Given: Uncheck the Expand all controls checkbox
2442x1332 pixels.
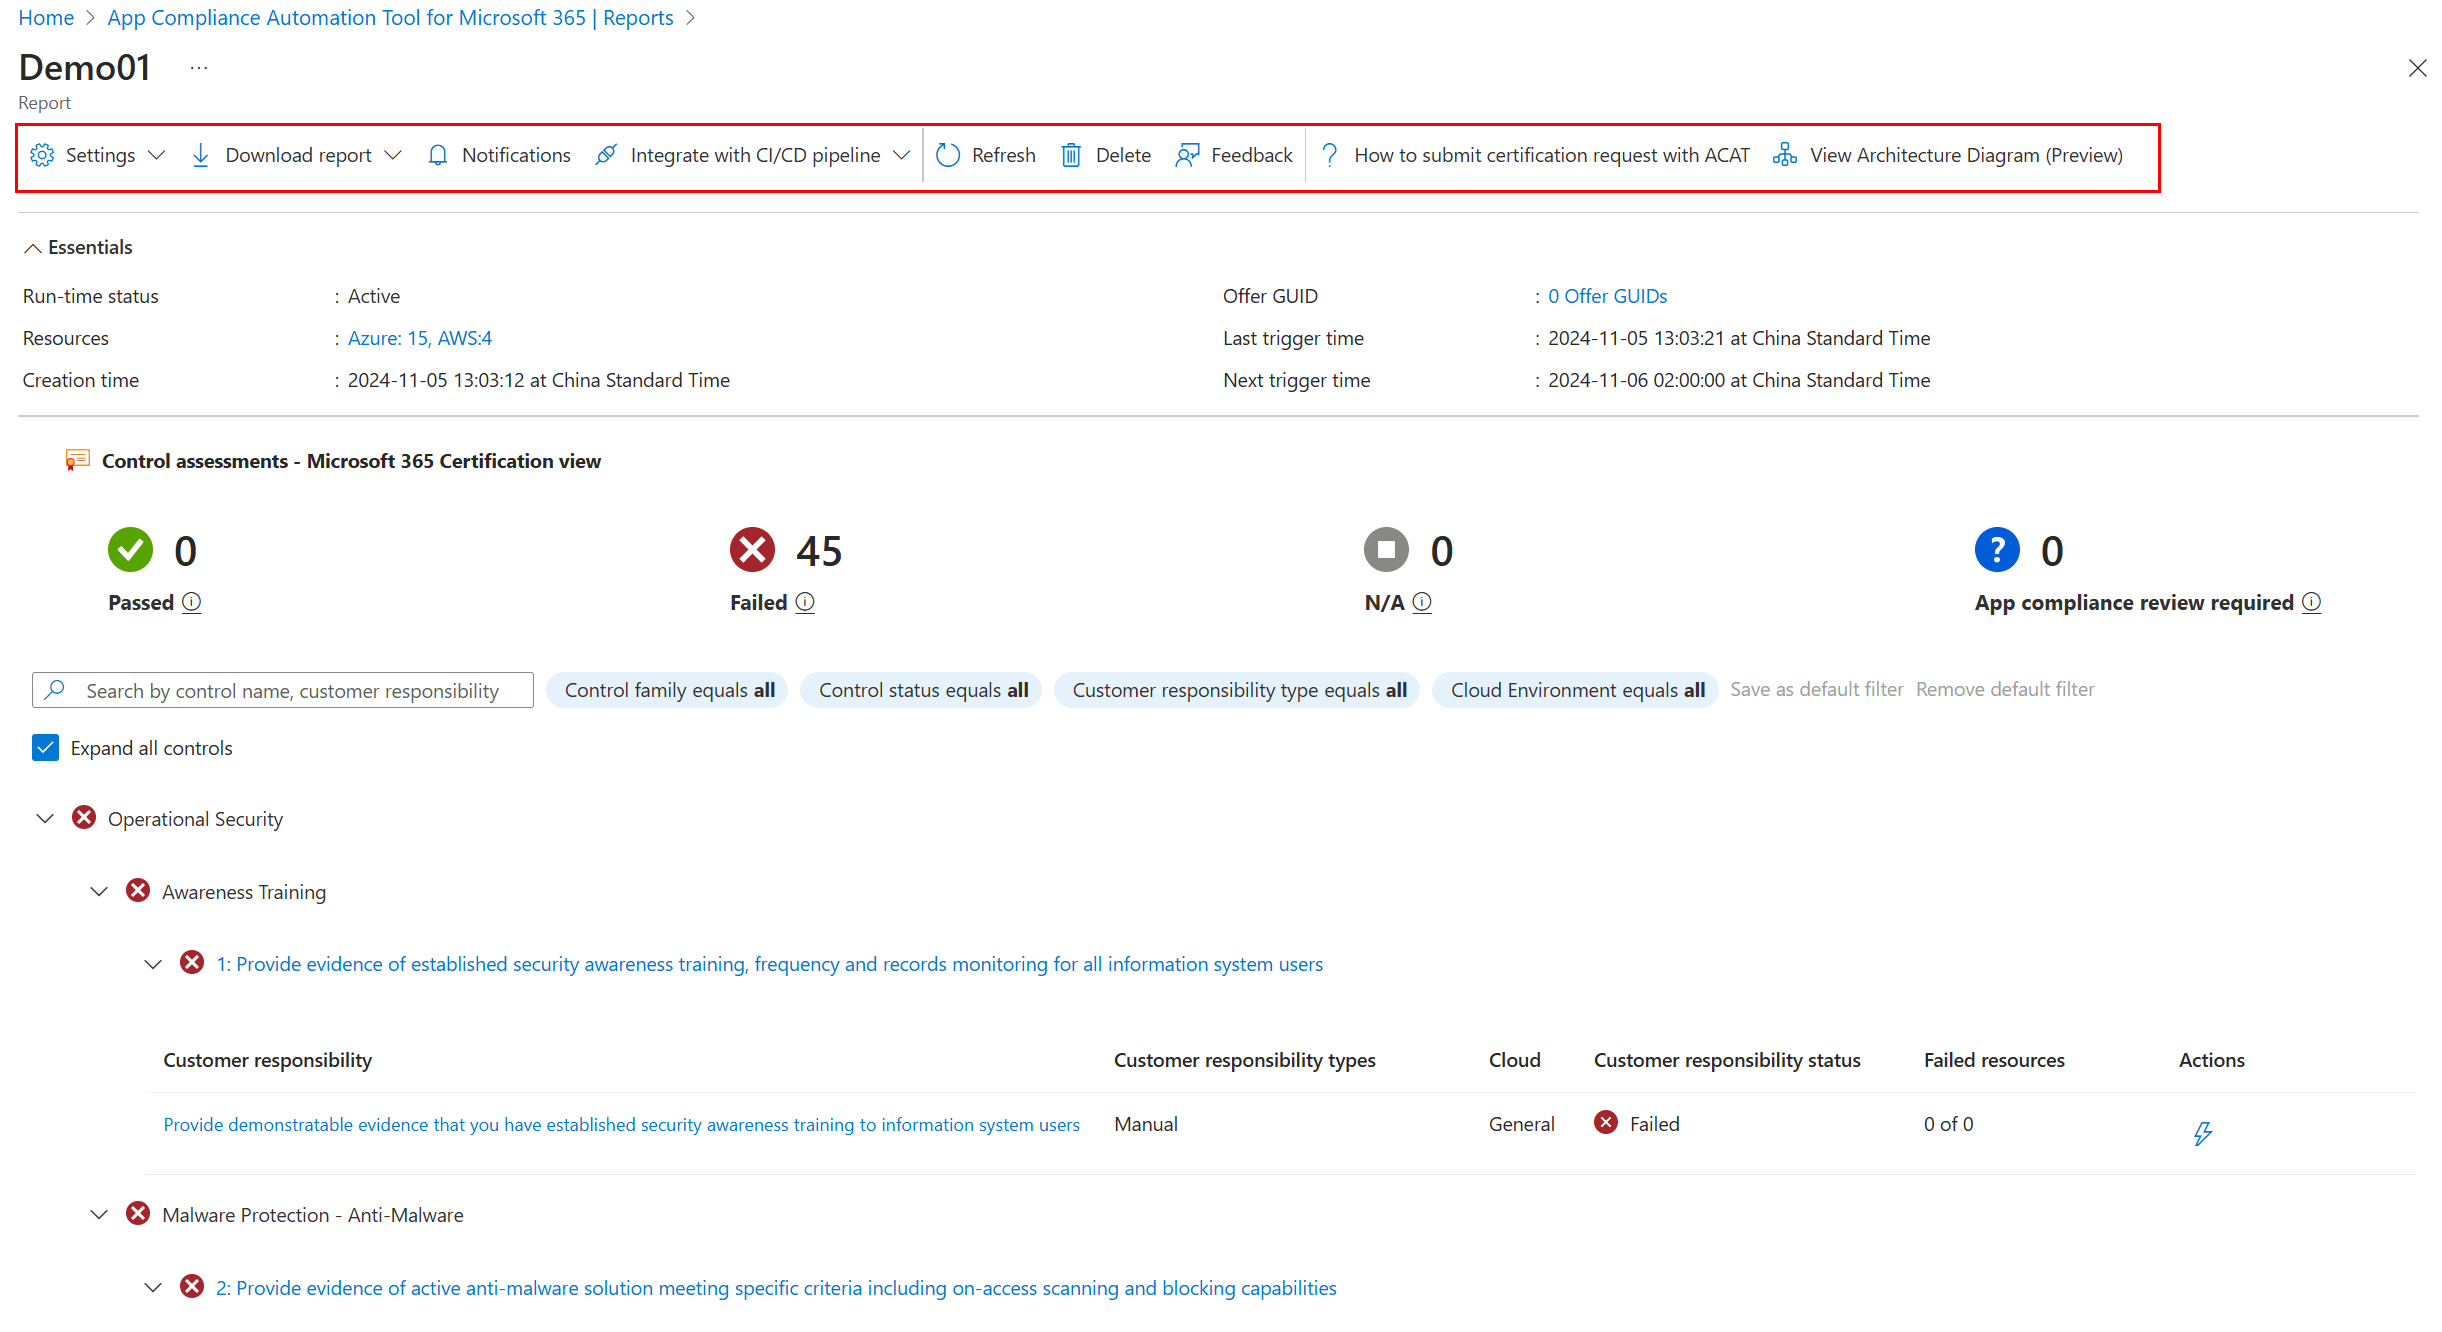Looking at the screenshot, I should click(46, 748).
